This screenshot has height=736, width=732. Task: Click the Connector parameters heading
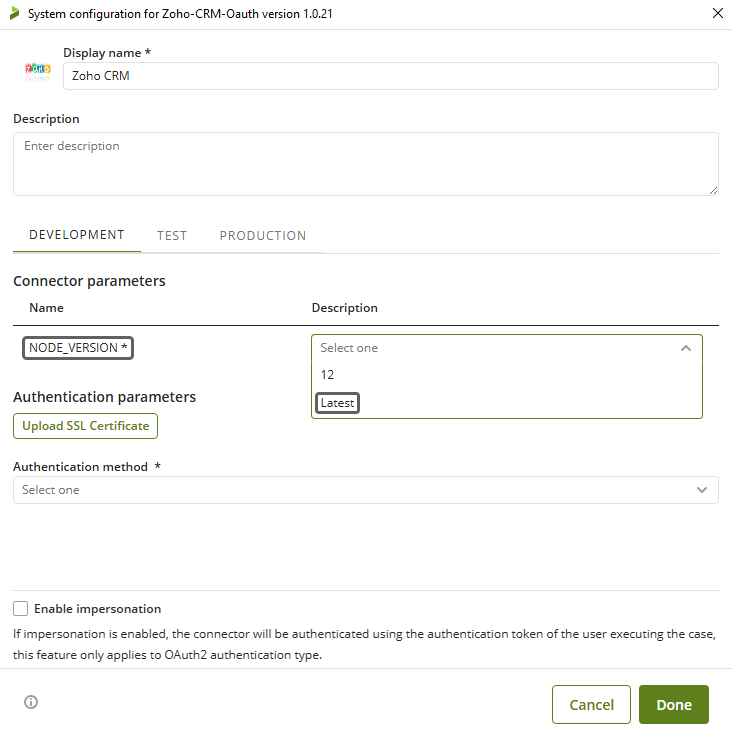point(89,281)
